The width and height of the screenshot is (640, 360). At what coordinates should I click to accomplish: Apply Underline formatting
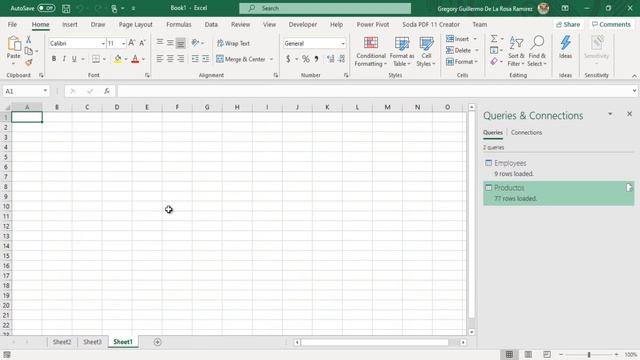point(74,59)
